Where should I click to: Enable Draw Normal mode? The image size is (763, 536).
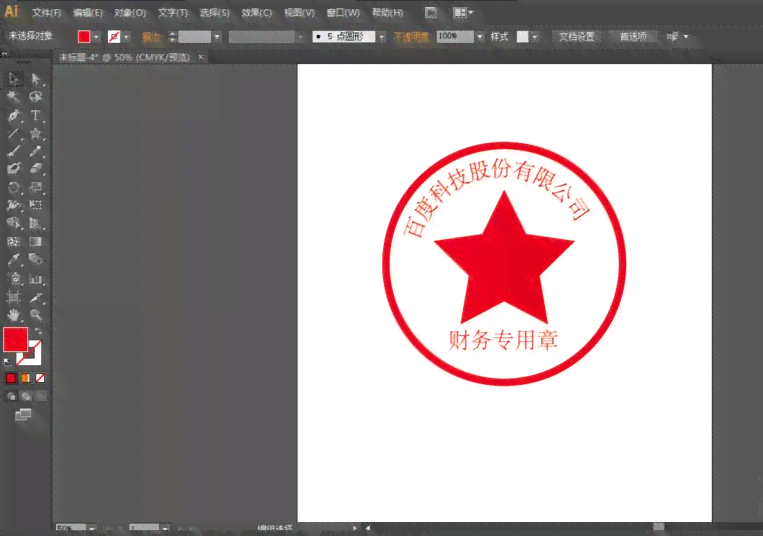[x=11, y=396]
